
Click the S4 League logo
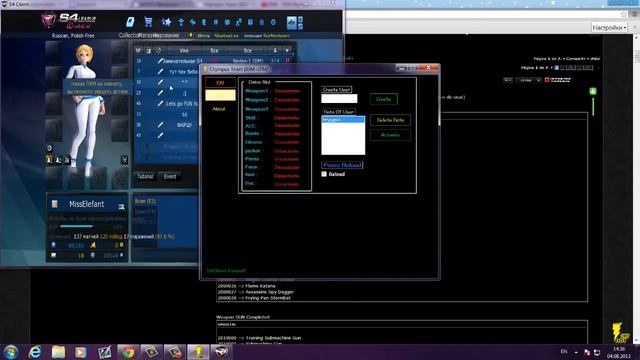click(x=69, y=20)
